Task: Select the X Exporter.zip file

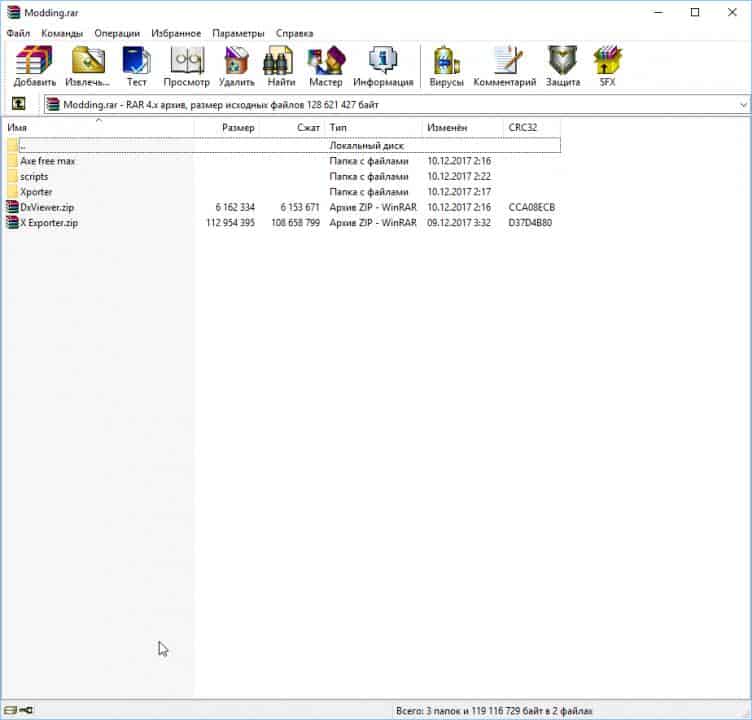Action: tap(49, 223)
